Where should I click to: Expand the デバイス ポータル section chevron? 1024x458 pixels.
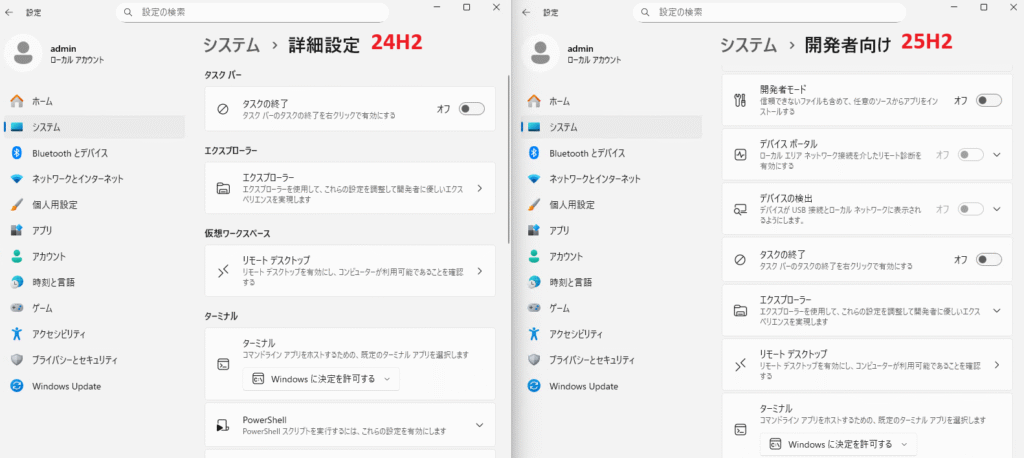pos(996,155)
